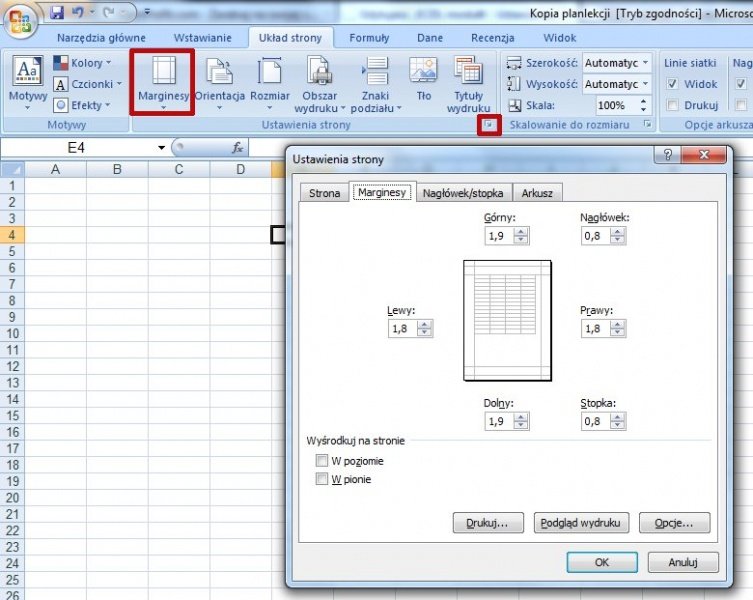Open Znaki podziału page breaks menu
This screenshot has height=600, width=753.
375,80
